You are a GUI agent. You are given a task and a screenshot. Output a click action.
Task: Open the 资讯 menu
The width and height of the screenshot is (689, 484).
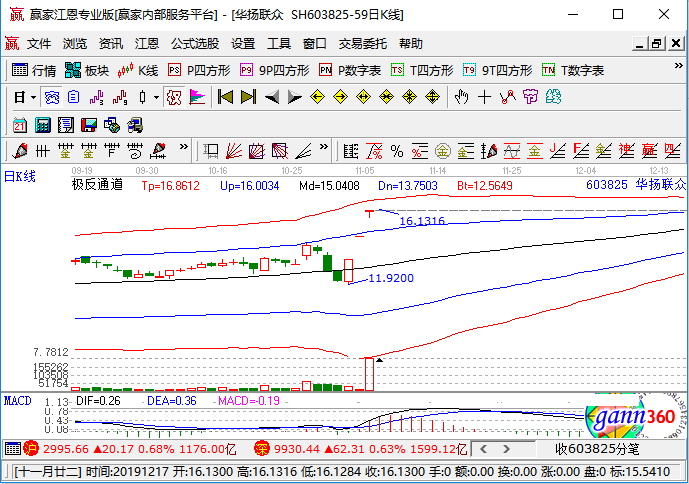click(x=111, y=44)
